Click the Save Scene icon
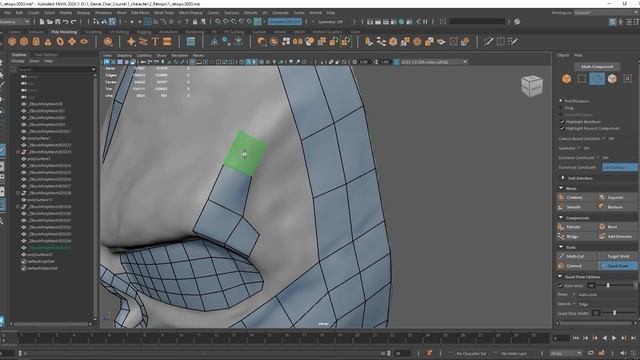 point(58,22)
